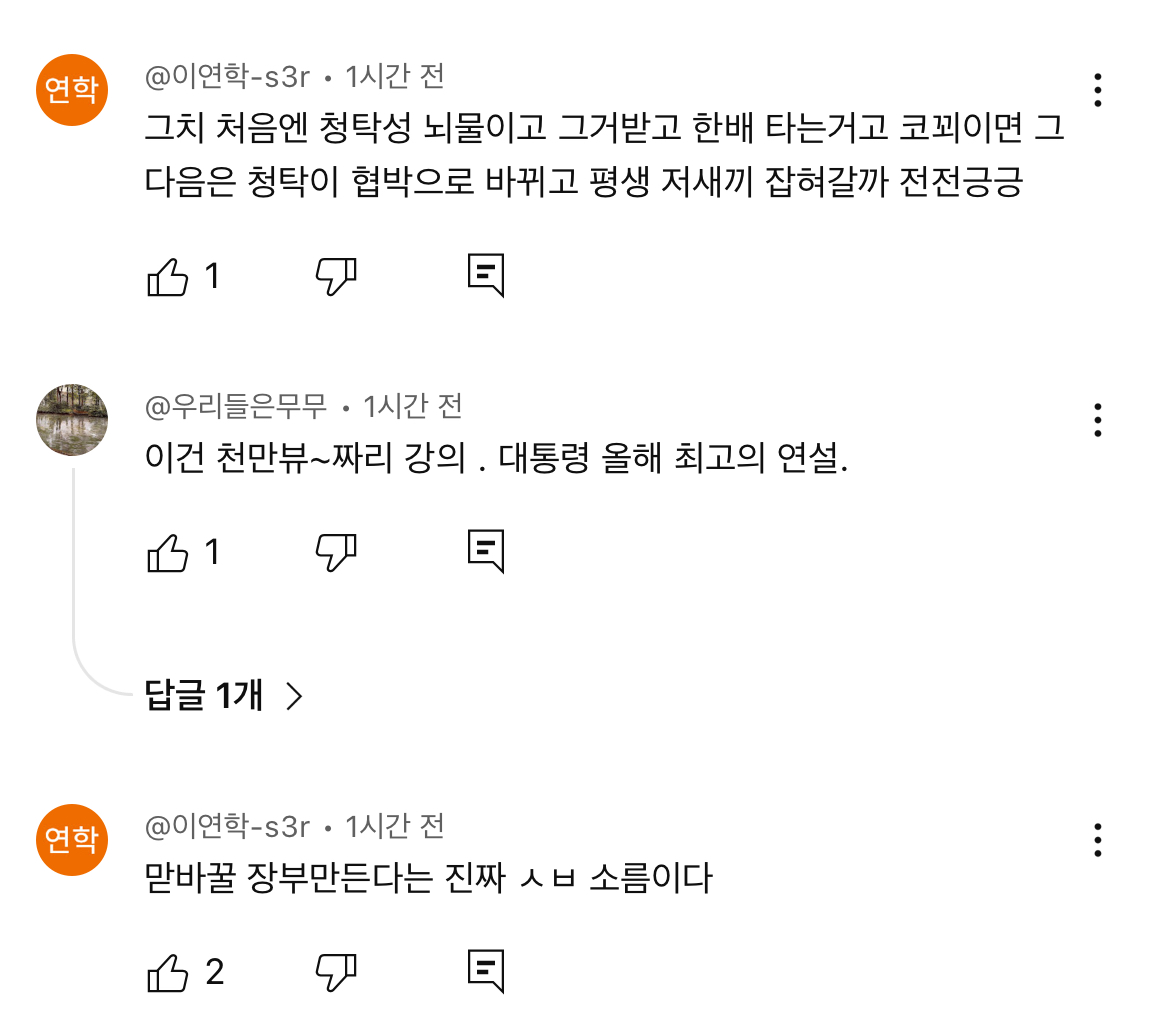Dislike the 우리들은무무 comment

click(x=336, y=551)
